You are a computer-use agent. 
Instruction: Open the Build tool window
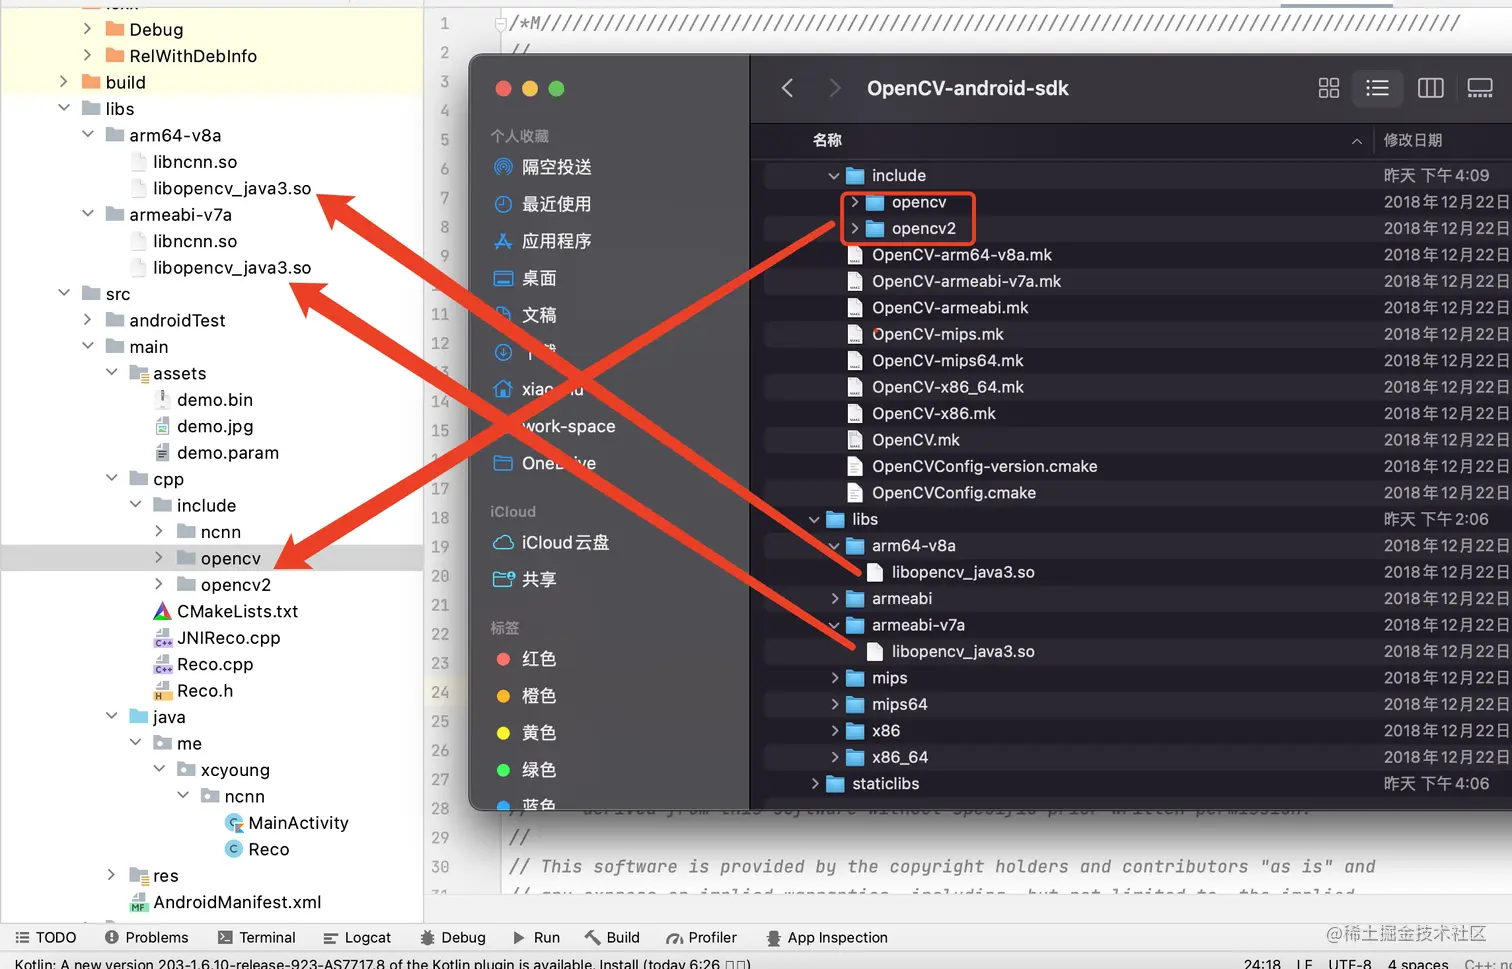click(x=612, y=937)
